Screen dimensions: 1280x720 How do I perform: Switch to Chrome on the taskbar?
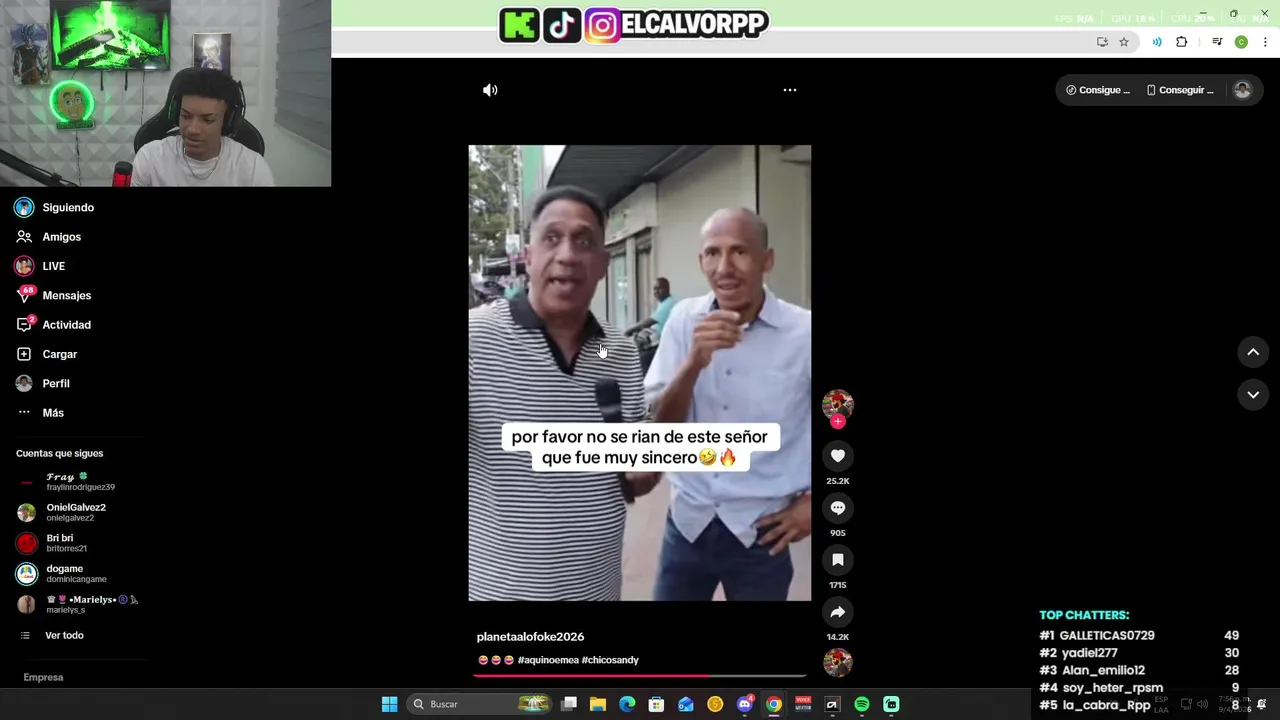774,704
